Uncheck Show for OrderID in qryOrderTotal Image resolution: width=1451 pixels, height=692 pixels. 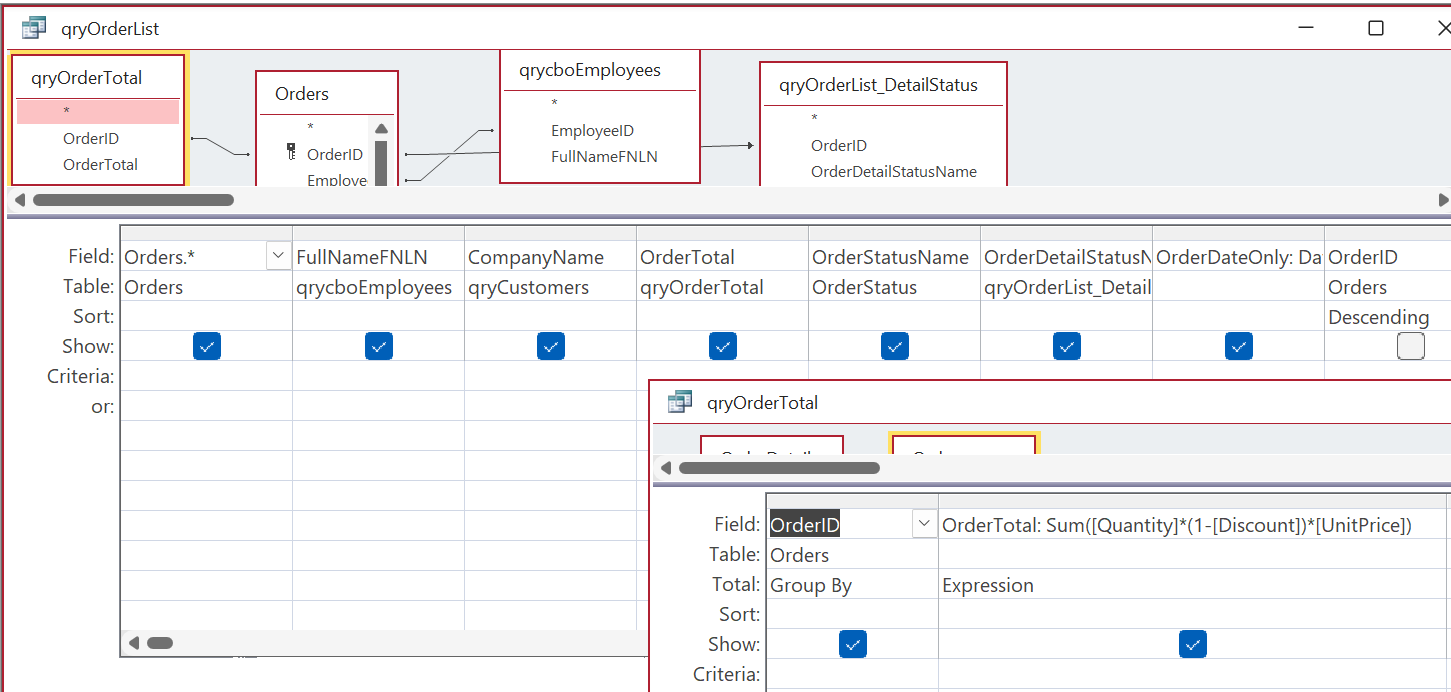tap(853, 644)
